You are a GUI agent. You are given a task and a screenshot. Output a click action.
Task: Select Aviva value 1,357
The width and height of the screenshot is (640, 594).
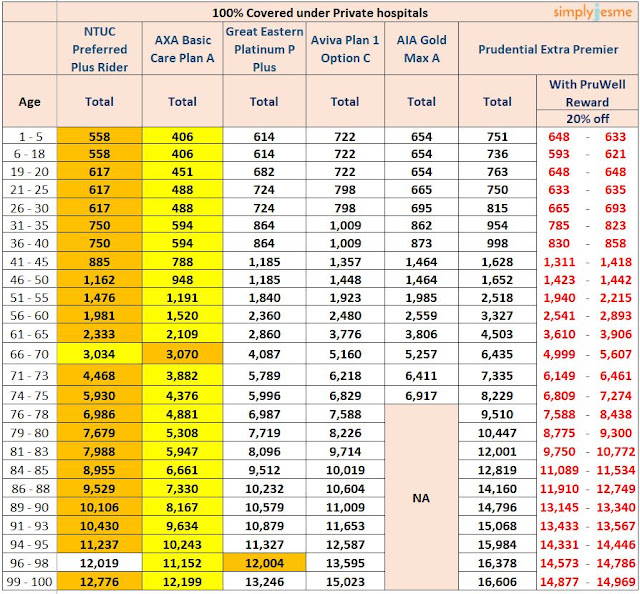[345, 262]
